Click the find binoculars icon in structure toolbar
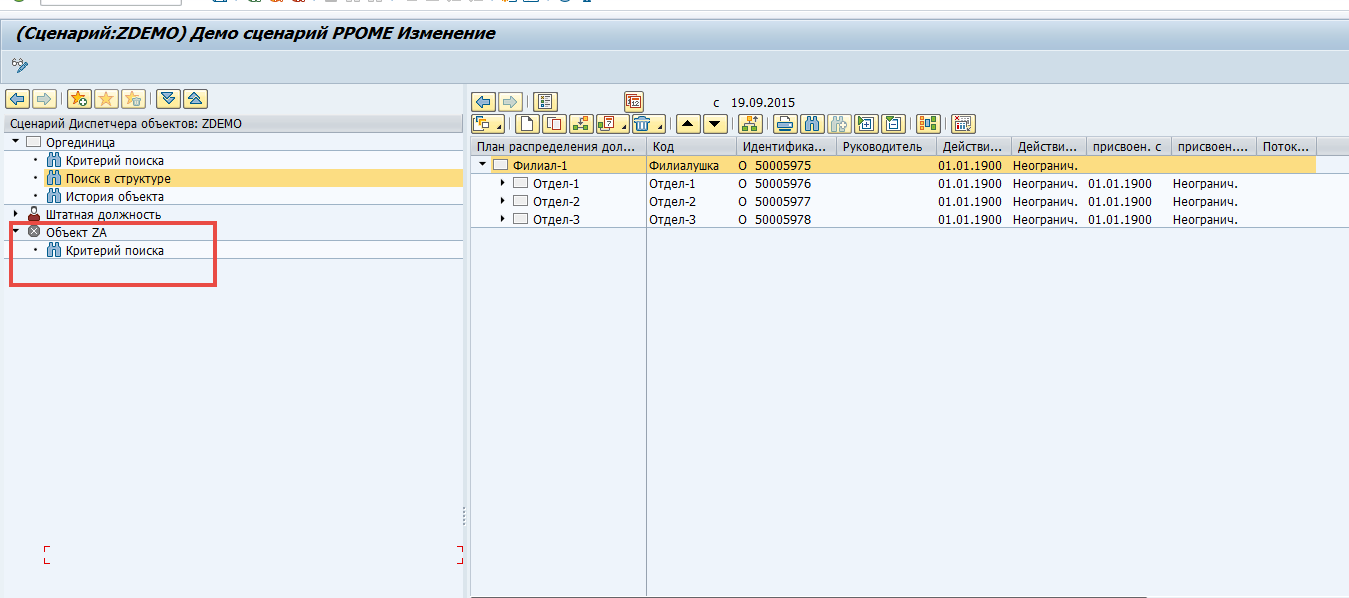Image resolution: width=1349 pixels, height=598 pixels. (812, 124)
